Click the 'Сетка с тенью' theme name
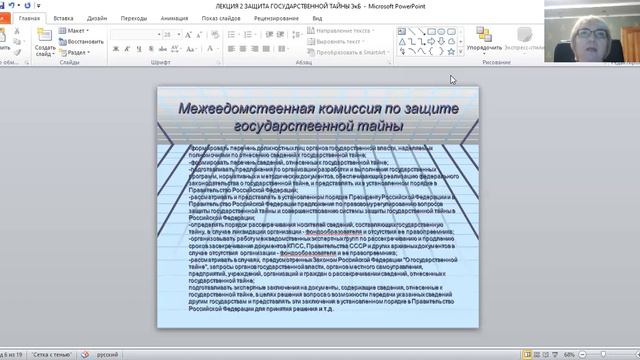 point(51,355)
